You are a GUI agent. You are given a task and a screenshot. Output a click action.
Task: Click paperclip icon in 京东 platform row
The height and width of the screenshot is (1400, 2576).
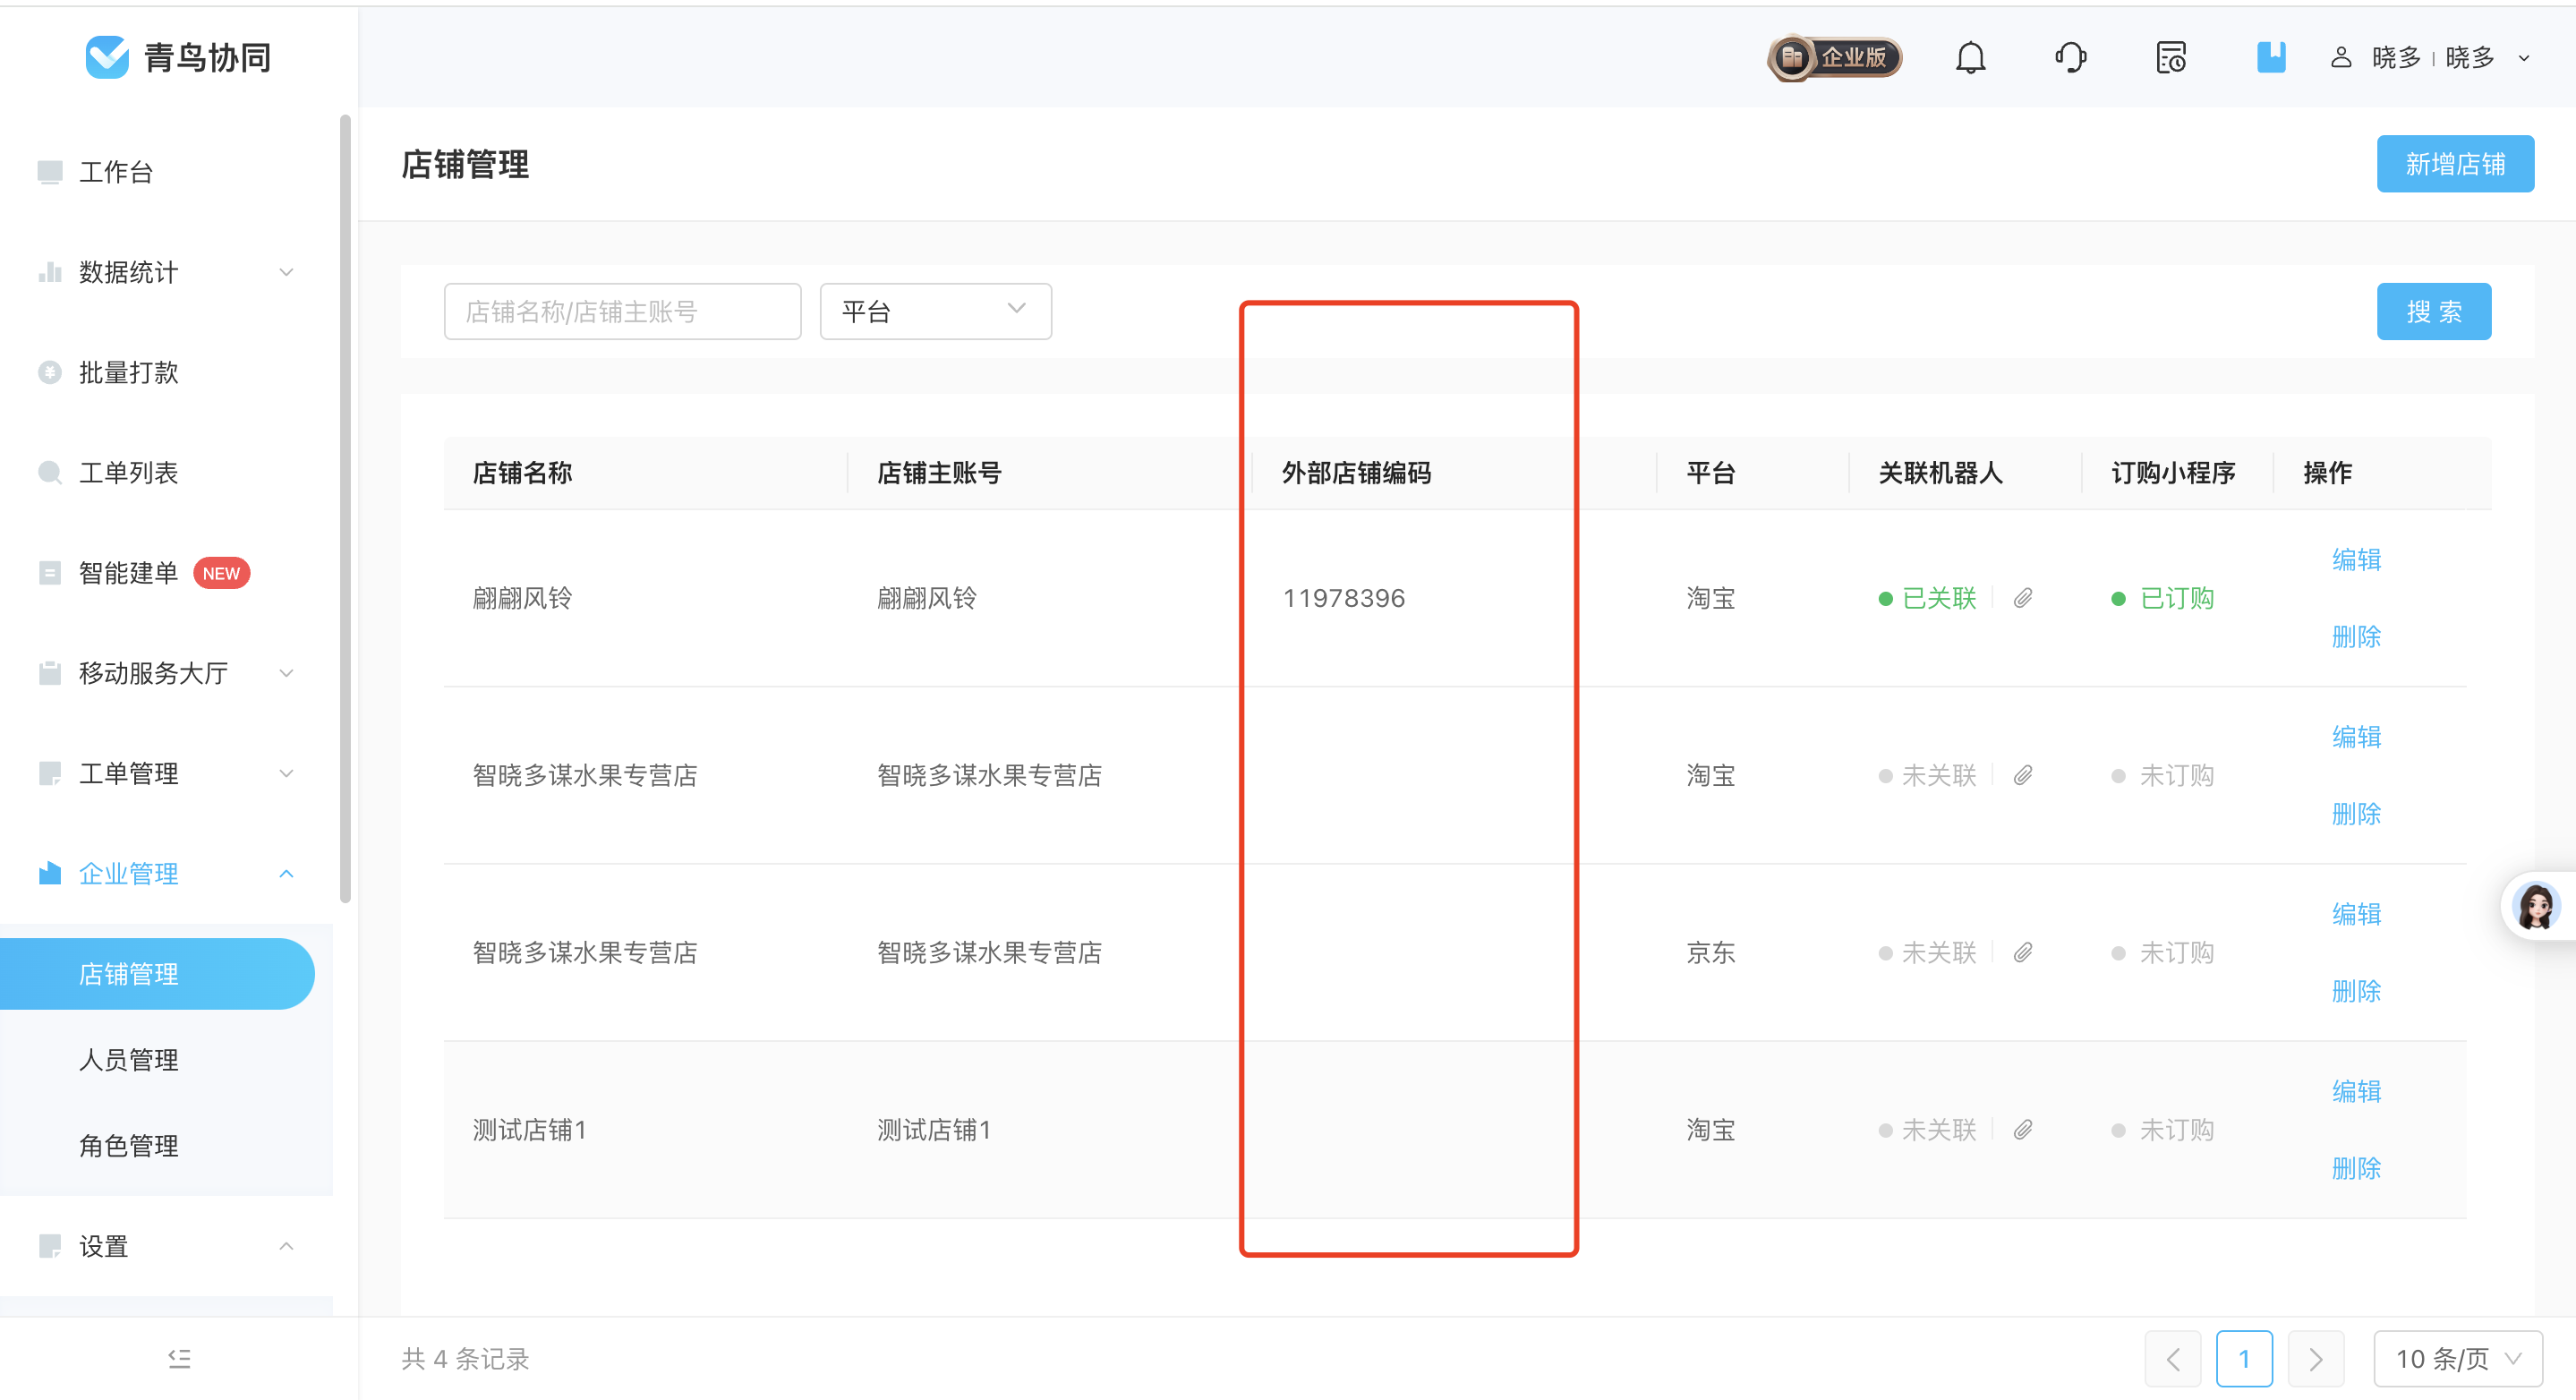pyautogui.click(x=2023, y=953)
